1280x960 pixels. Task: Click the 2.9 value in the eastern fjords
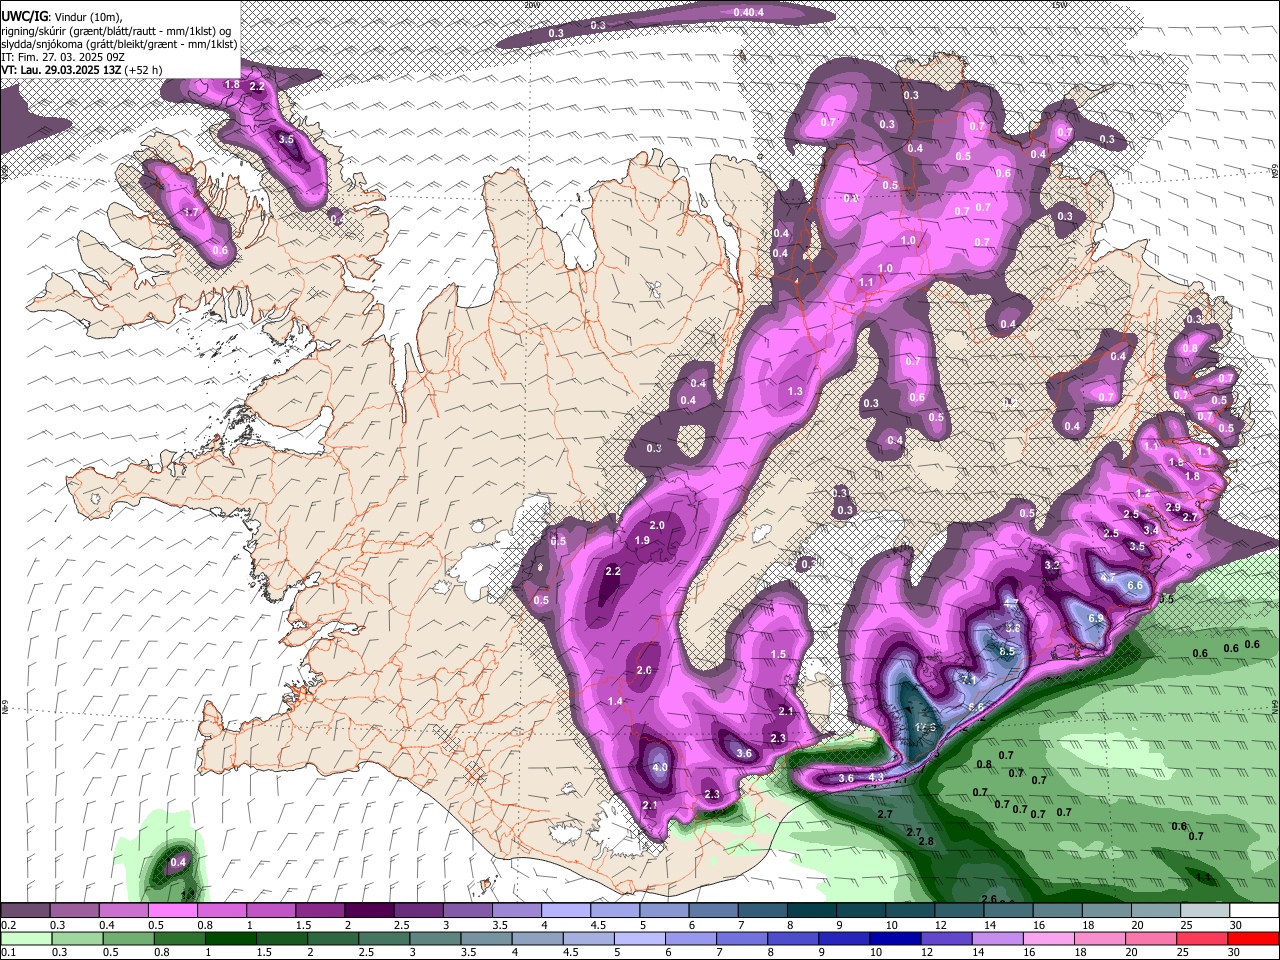tap(1173, 508)
